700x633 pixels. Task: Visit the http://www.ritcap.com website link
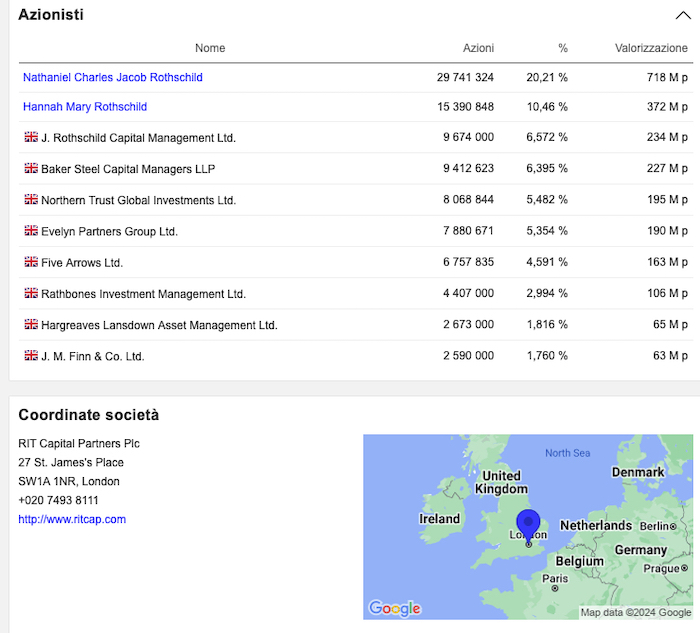(x=72, y=519)
